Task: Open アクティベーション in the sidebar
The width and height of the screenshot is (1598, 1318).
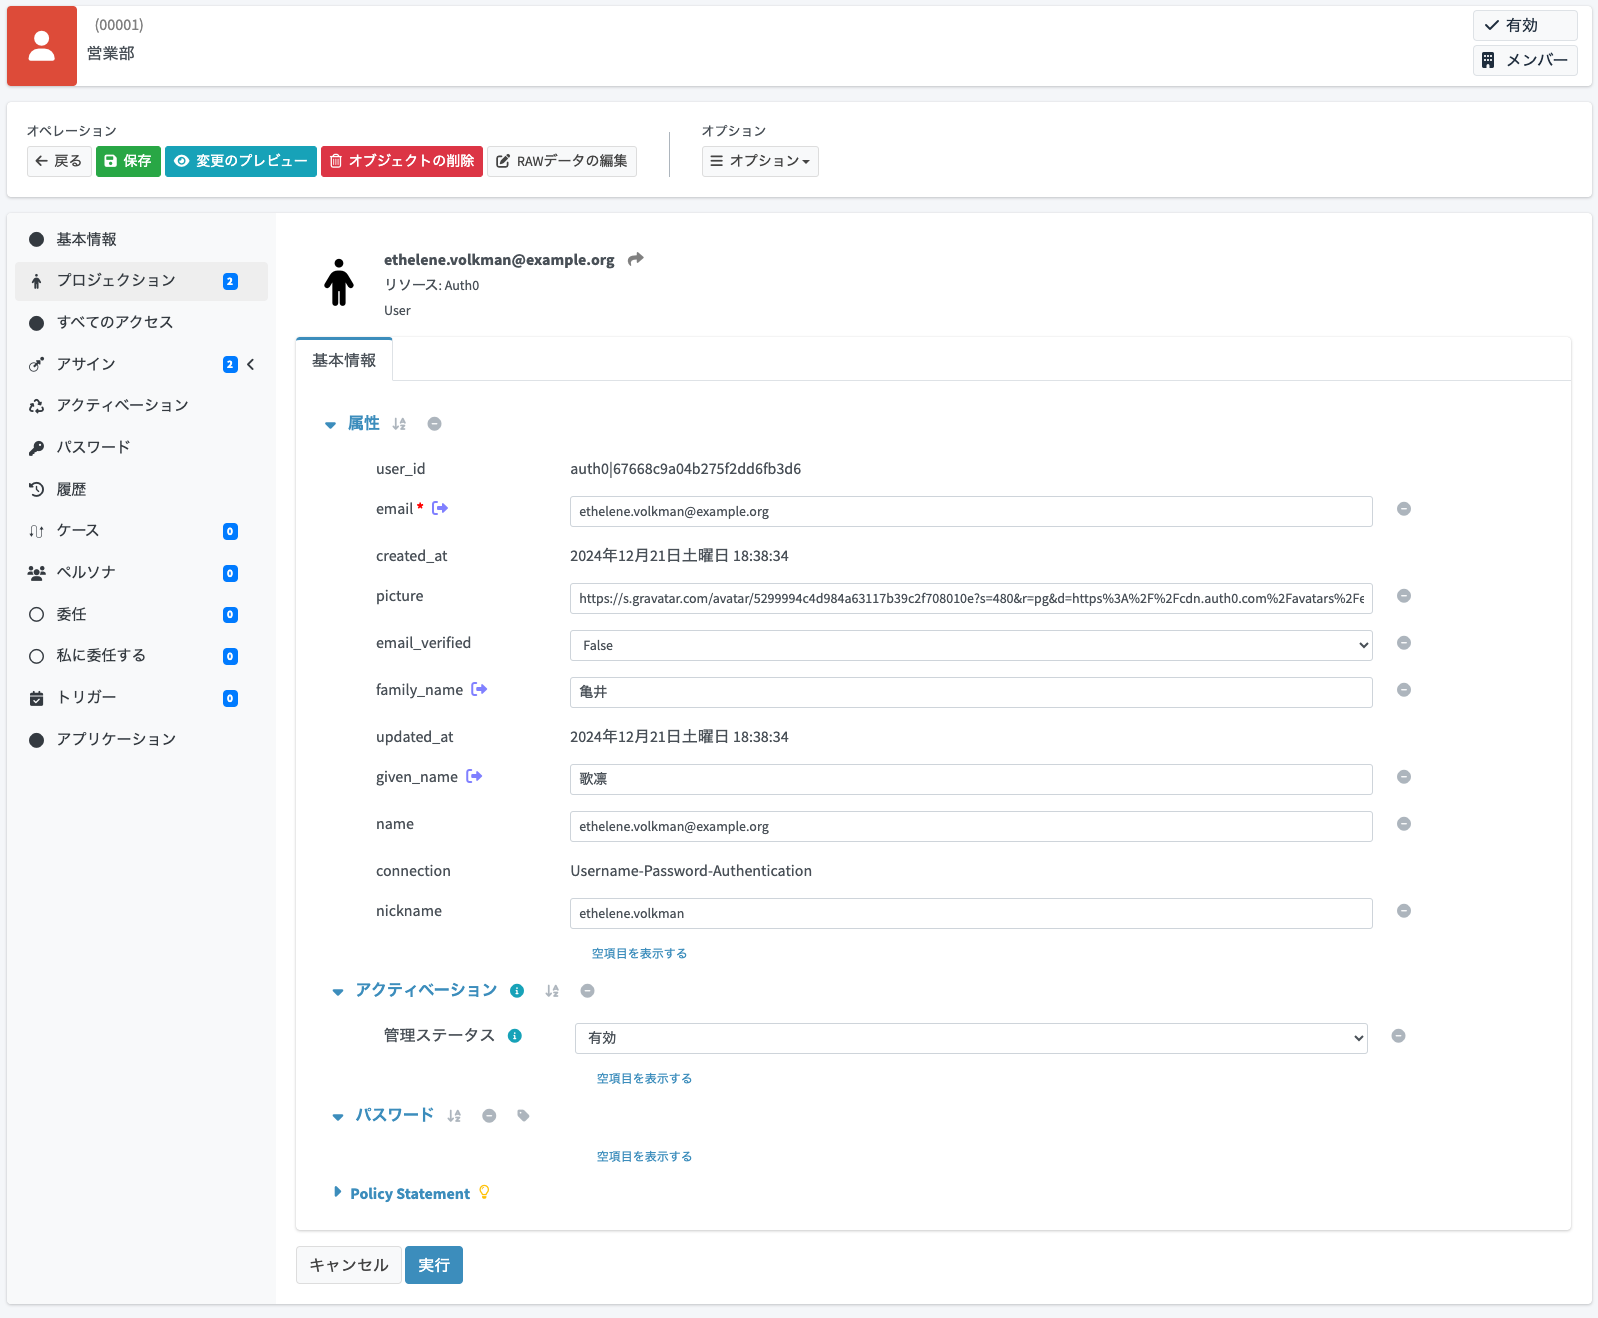Action: 141,405
